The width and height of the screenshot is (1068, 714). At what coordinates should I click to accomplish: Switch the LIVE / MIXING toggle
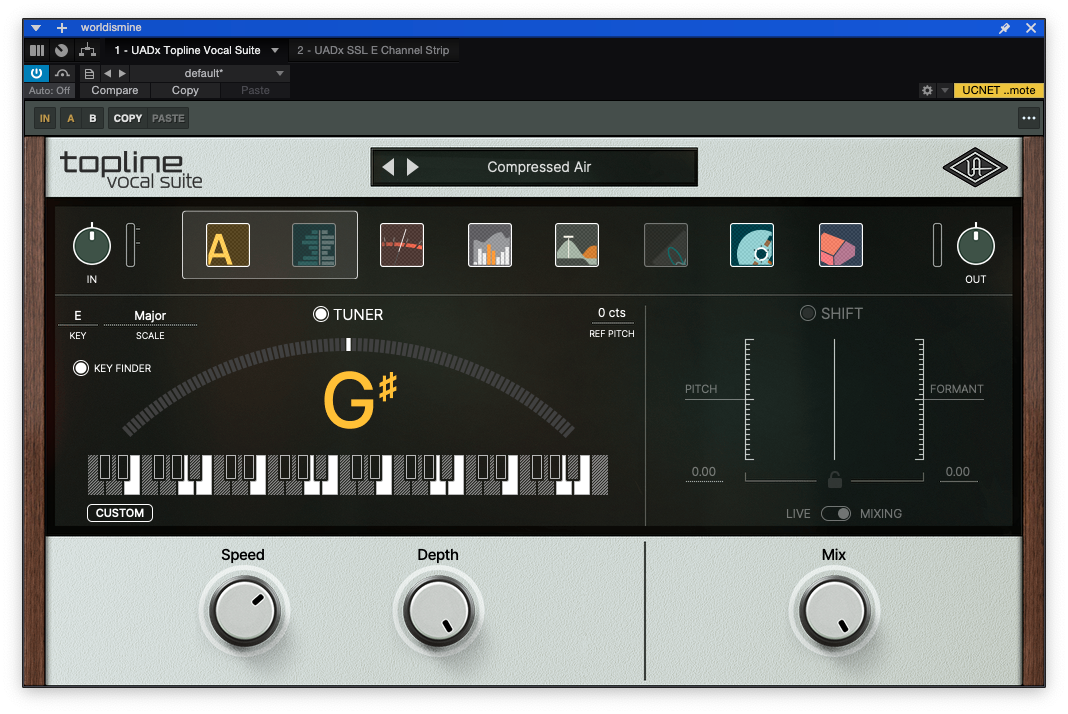click(x=836, y=513)
